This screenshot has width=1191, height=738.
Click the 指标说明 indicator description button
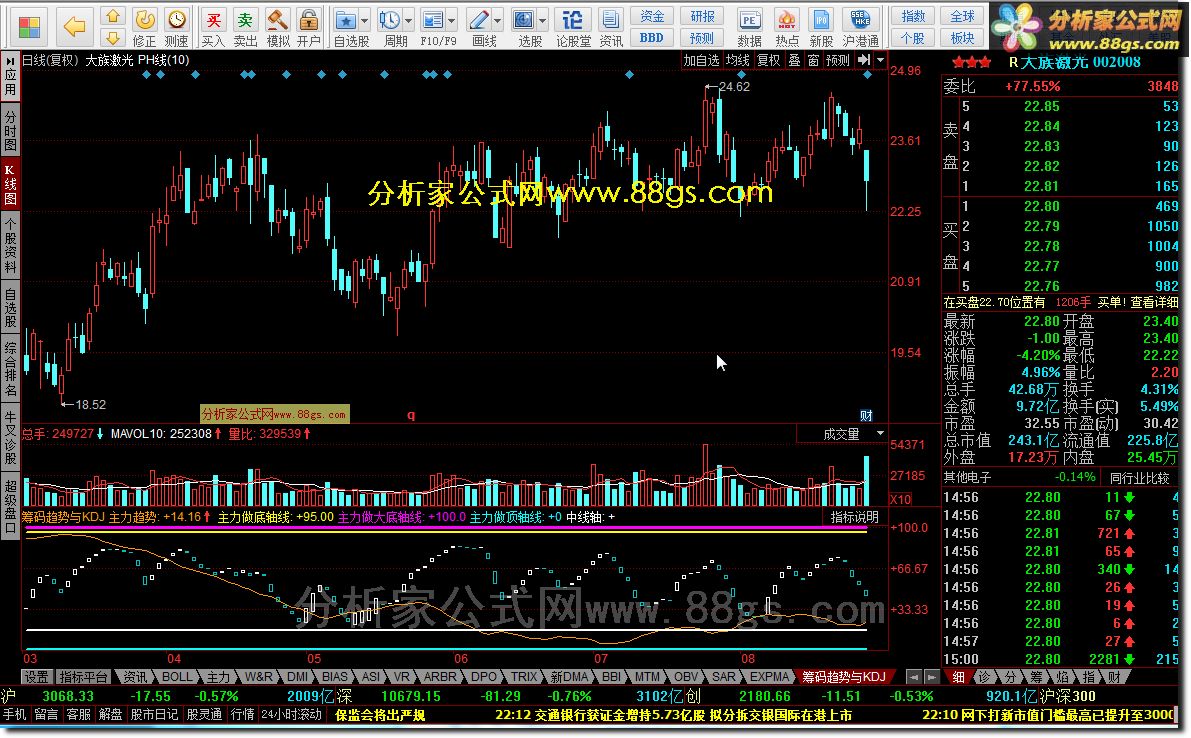855,517
